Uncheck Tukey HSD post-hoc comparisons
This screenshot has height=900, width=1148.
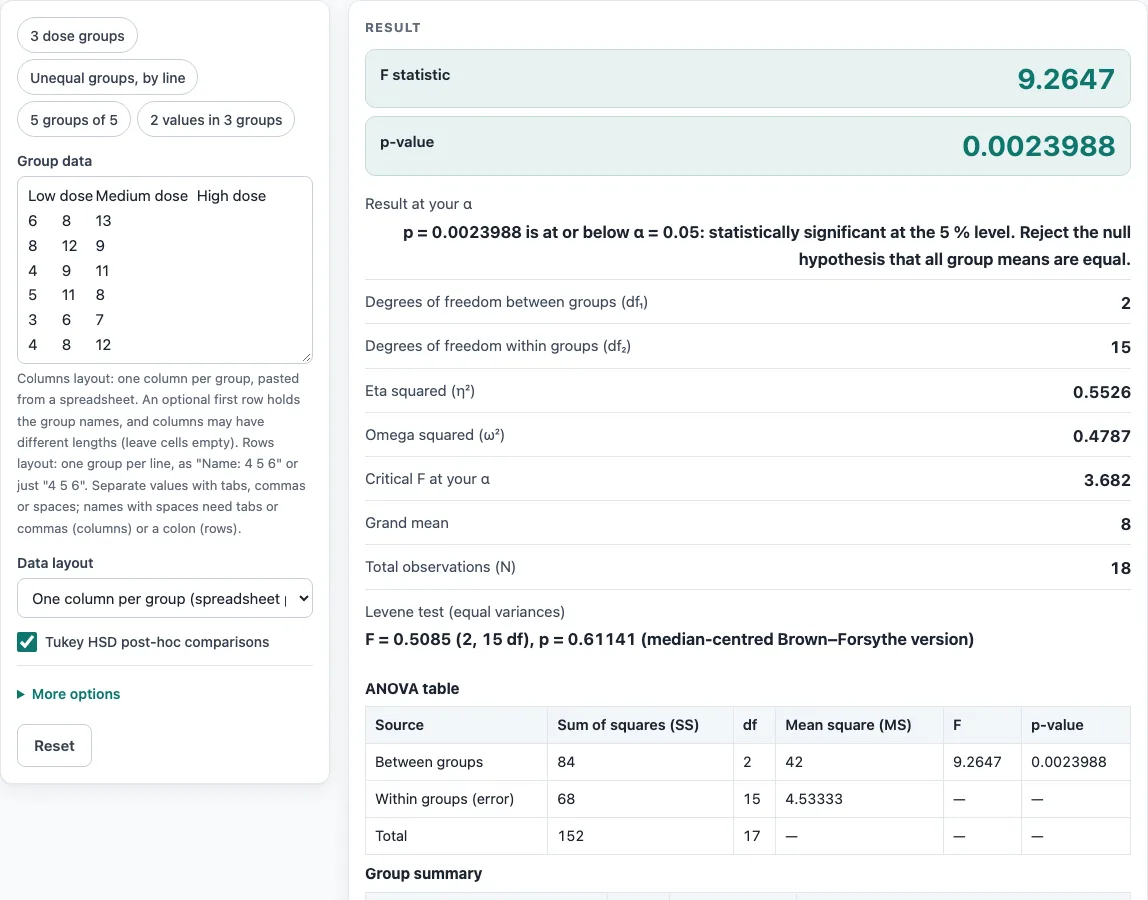click(27, 641)
